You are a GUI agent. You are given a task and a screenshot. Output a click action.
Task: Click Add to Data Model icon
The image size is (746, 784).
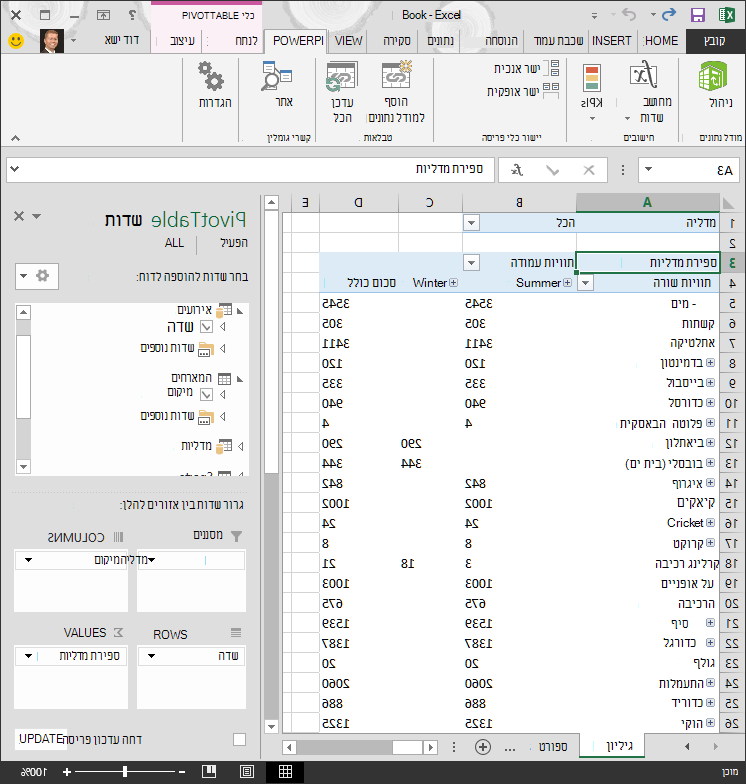(397, 75)
